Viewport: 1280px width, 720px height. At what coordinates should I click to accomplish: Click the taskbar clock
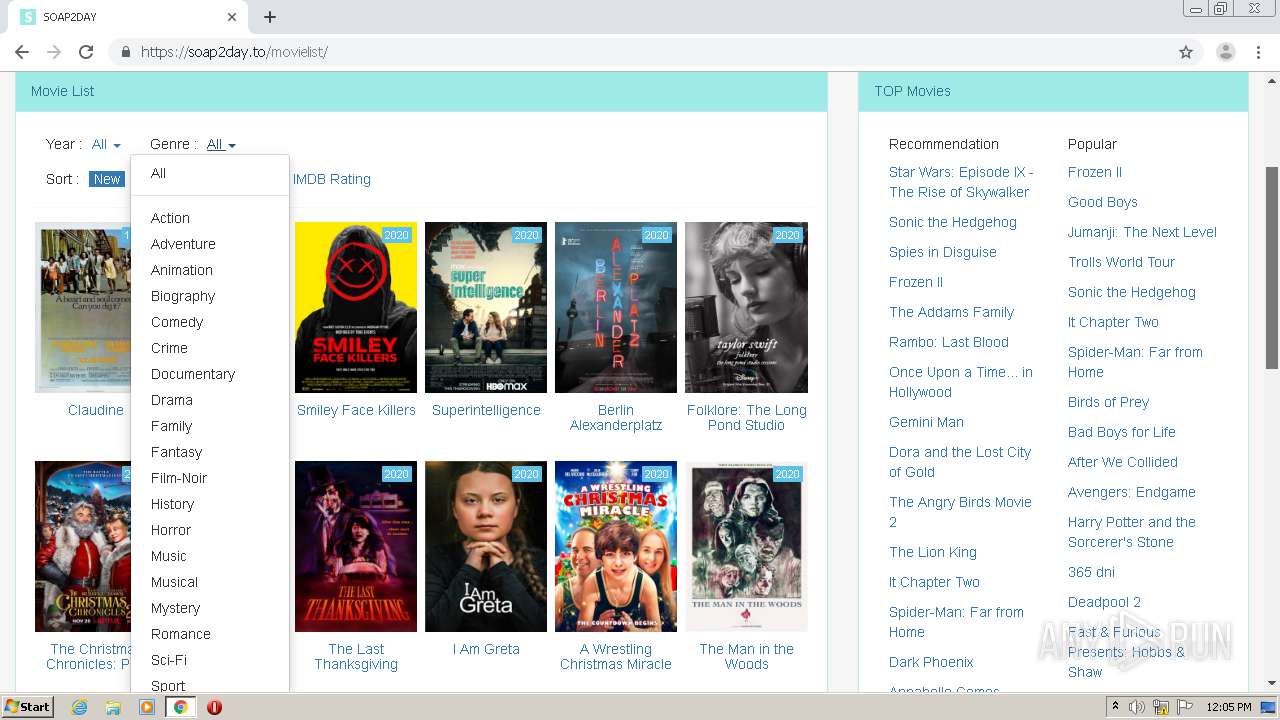(x=1229, y=707)
